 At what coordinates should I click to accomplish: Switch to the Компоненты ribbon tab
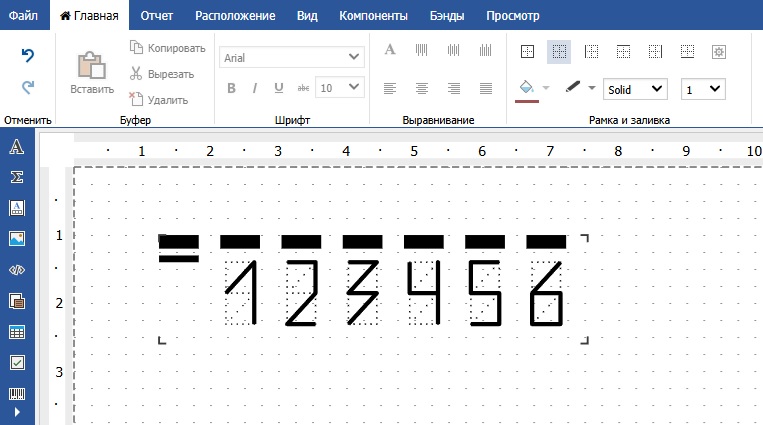point(373,16)
